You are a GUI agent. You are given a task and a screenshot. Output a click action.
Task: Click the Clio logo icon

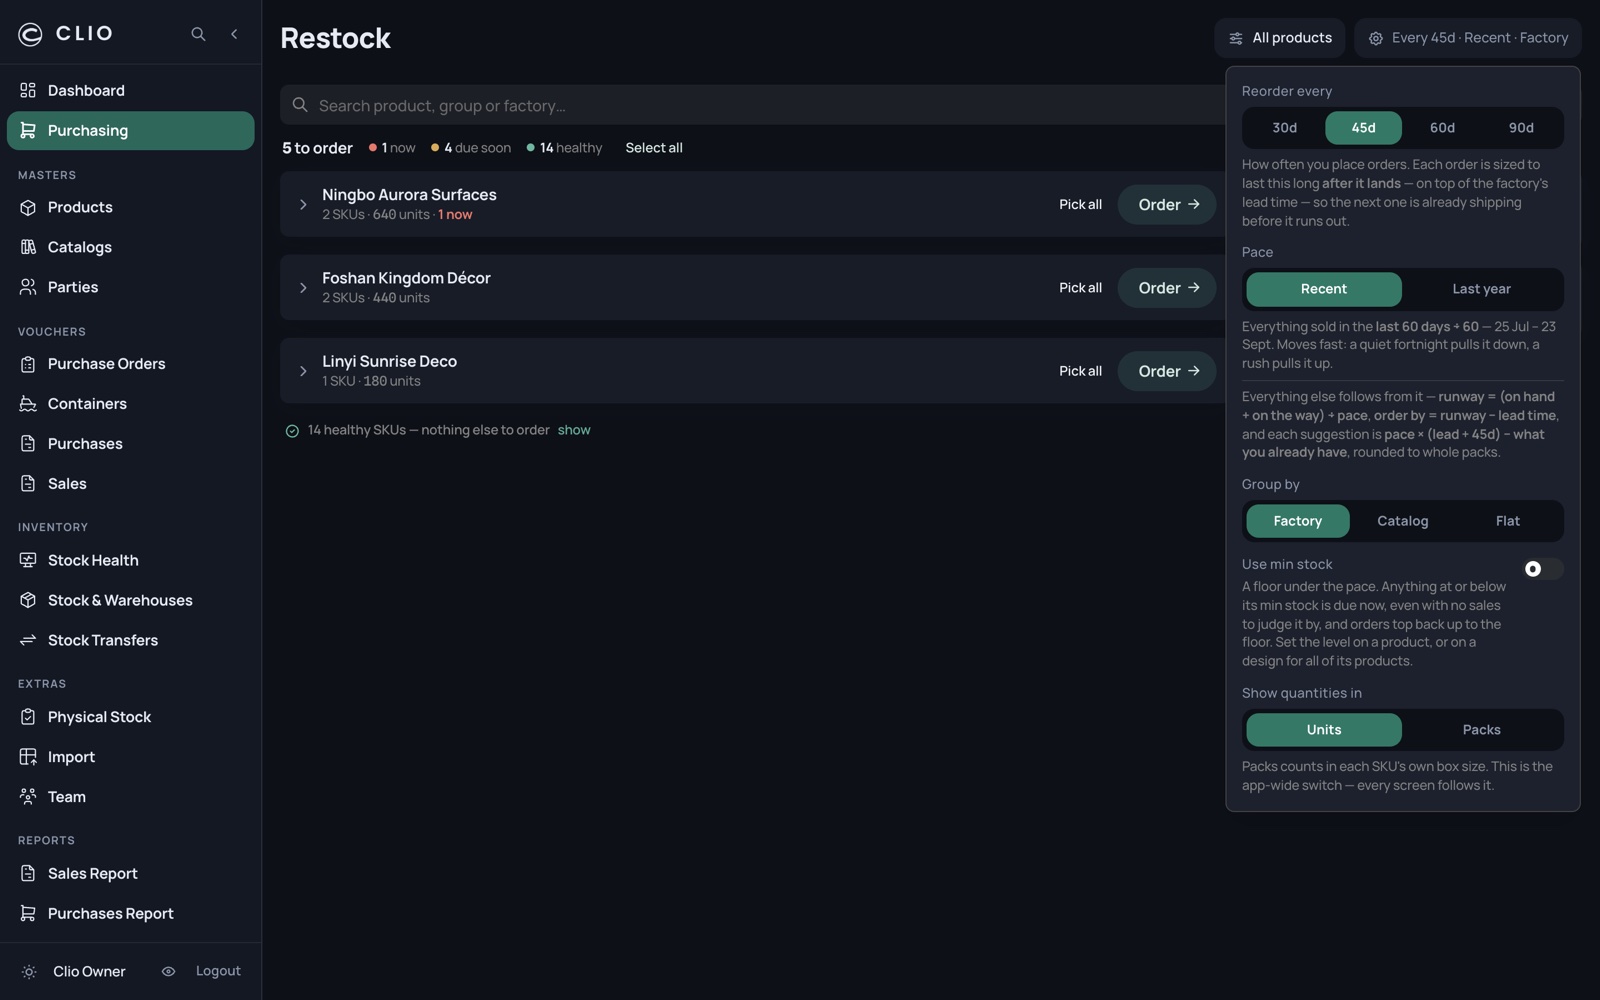point(30,34)
